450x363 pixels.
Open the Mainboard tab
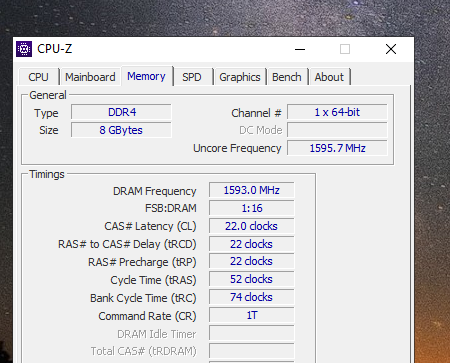point(90,77)
